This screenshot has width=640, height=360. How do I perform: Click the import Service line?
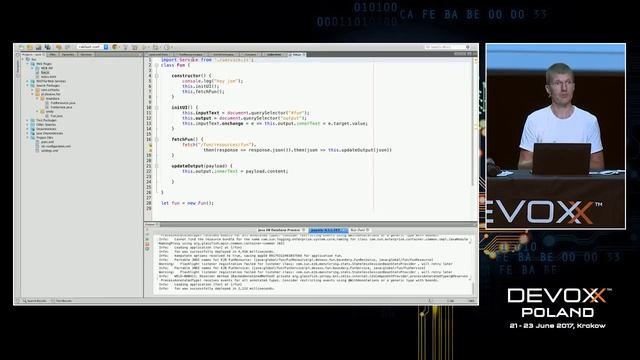[x=207, y=60]
